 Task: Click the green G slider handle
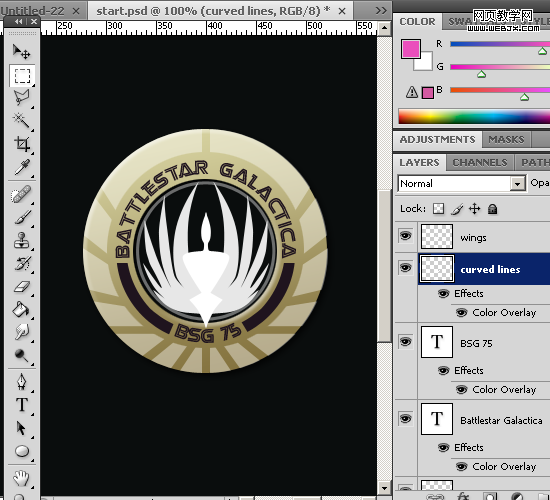click(482, 74)
